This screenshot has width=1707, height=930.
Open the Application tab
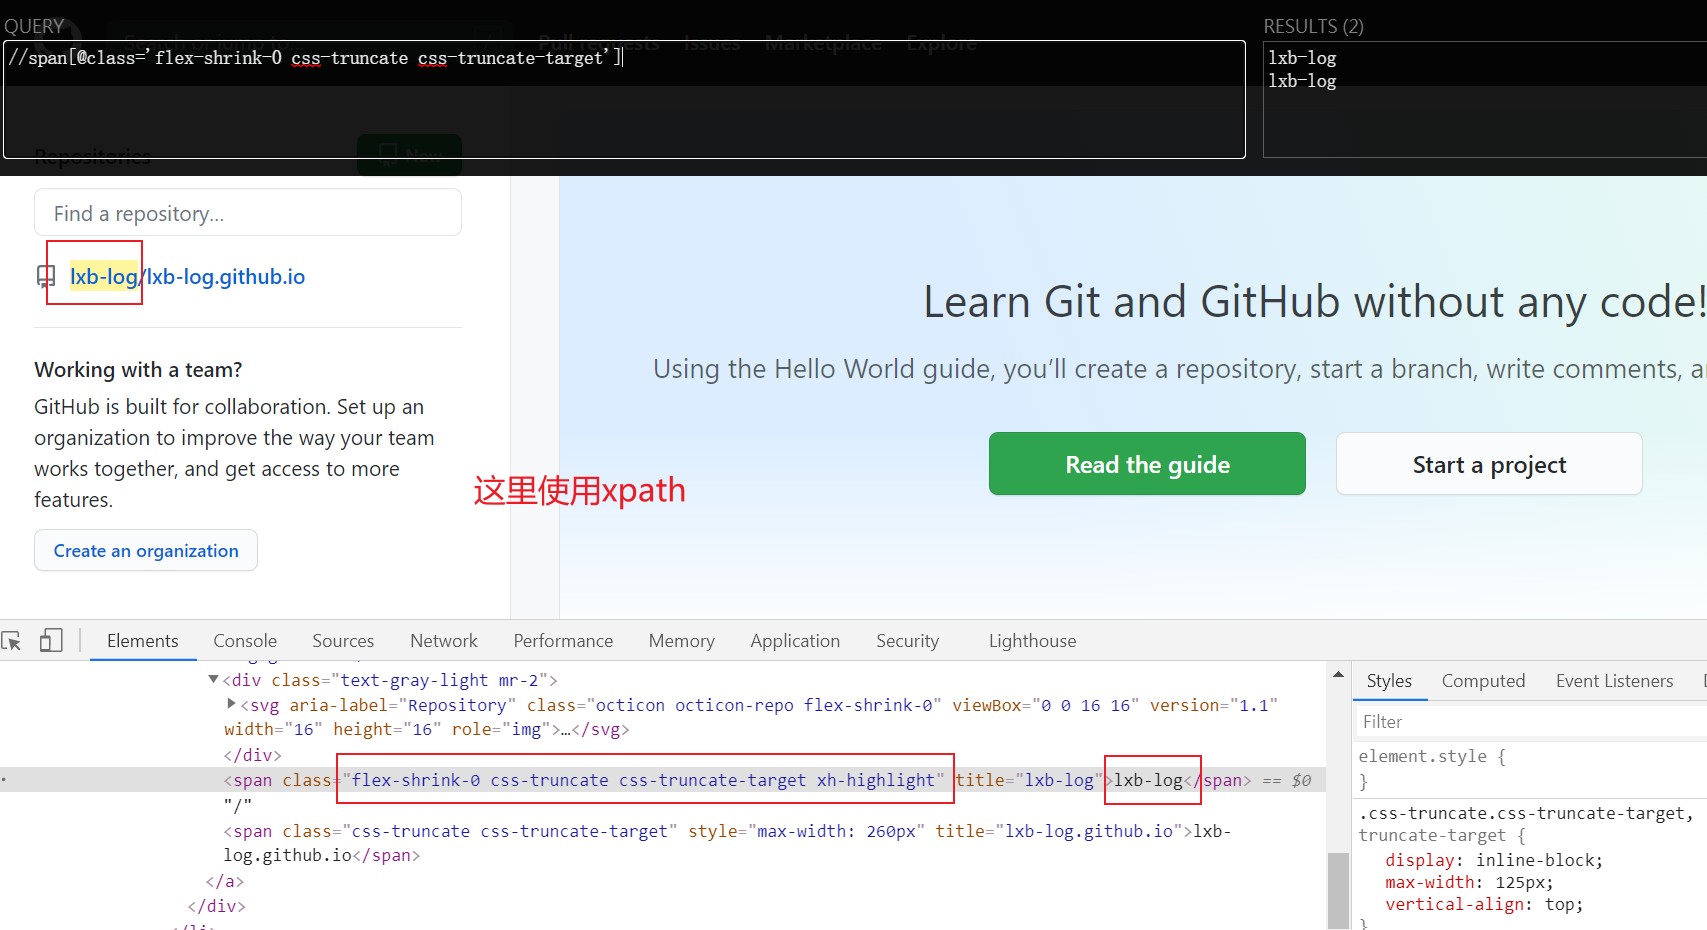[x=795, y=641]
